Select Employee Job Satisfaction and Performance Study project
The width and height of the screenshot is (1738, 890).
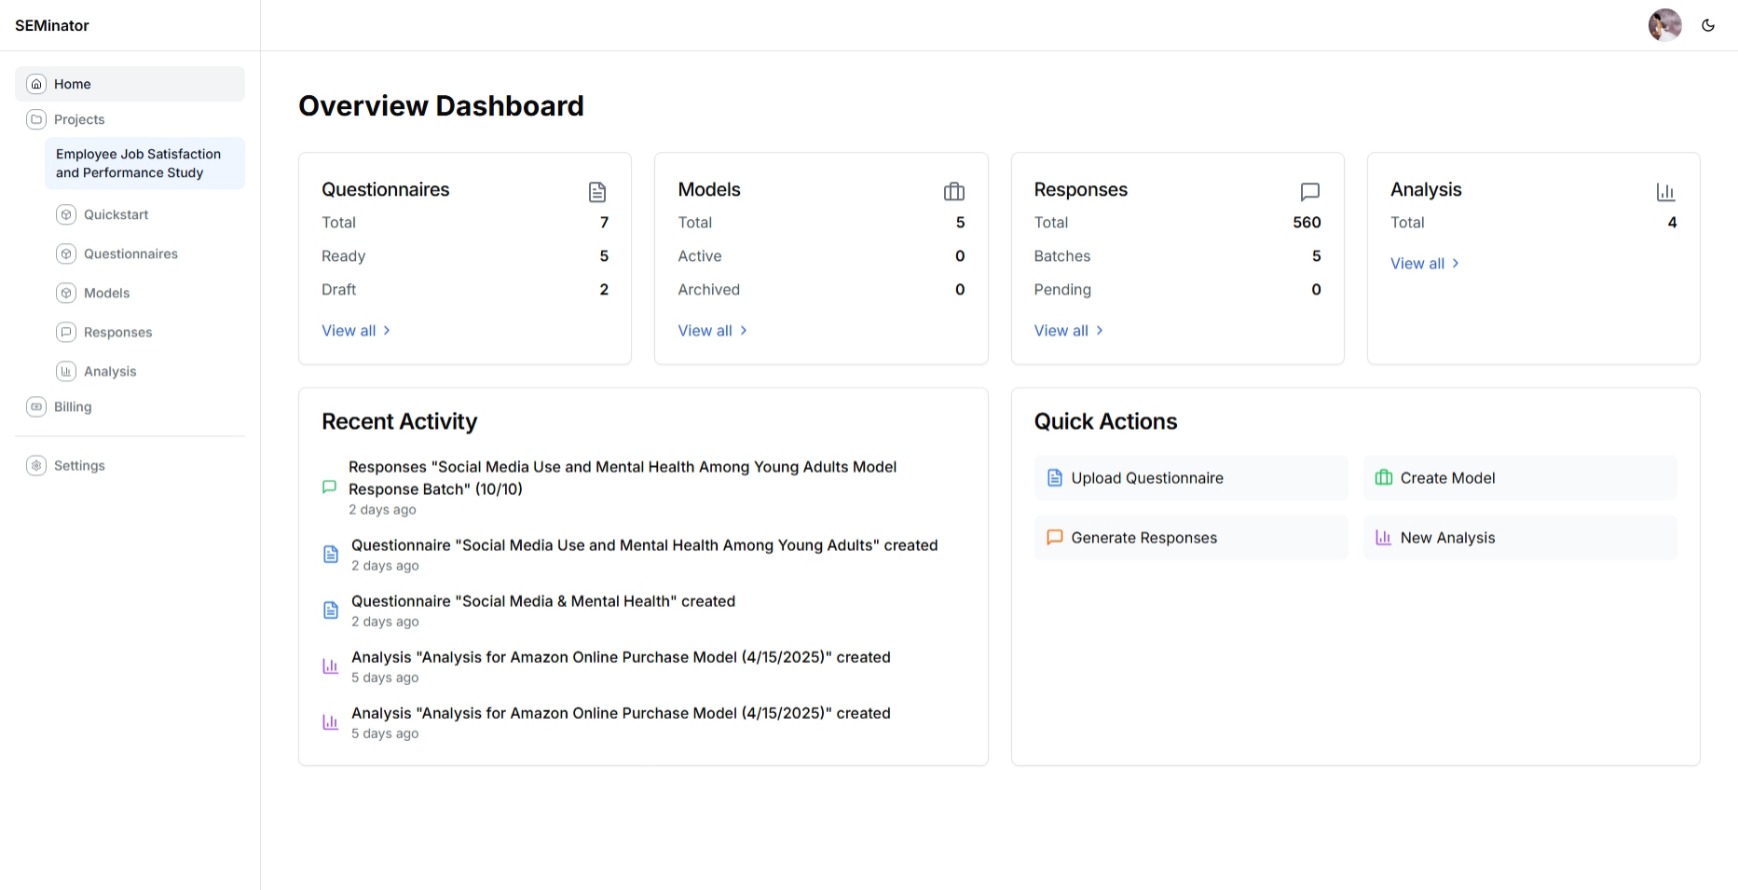click(x=138, y=163)
